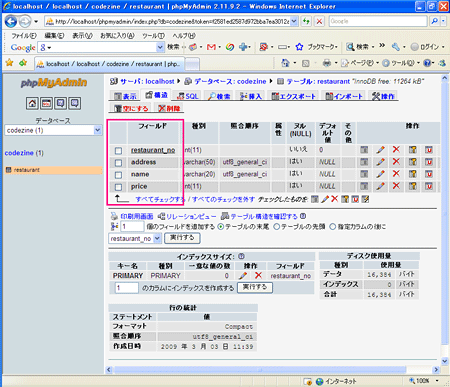450x387 pixels.
Task: Open Back/Forward recent pages dropdown arrow
Action: click(x=36, y=22)
